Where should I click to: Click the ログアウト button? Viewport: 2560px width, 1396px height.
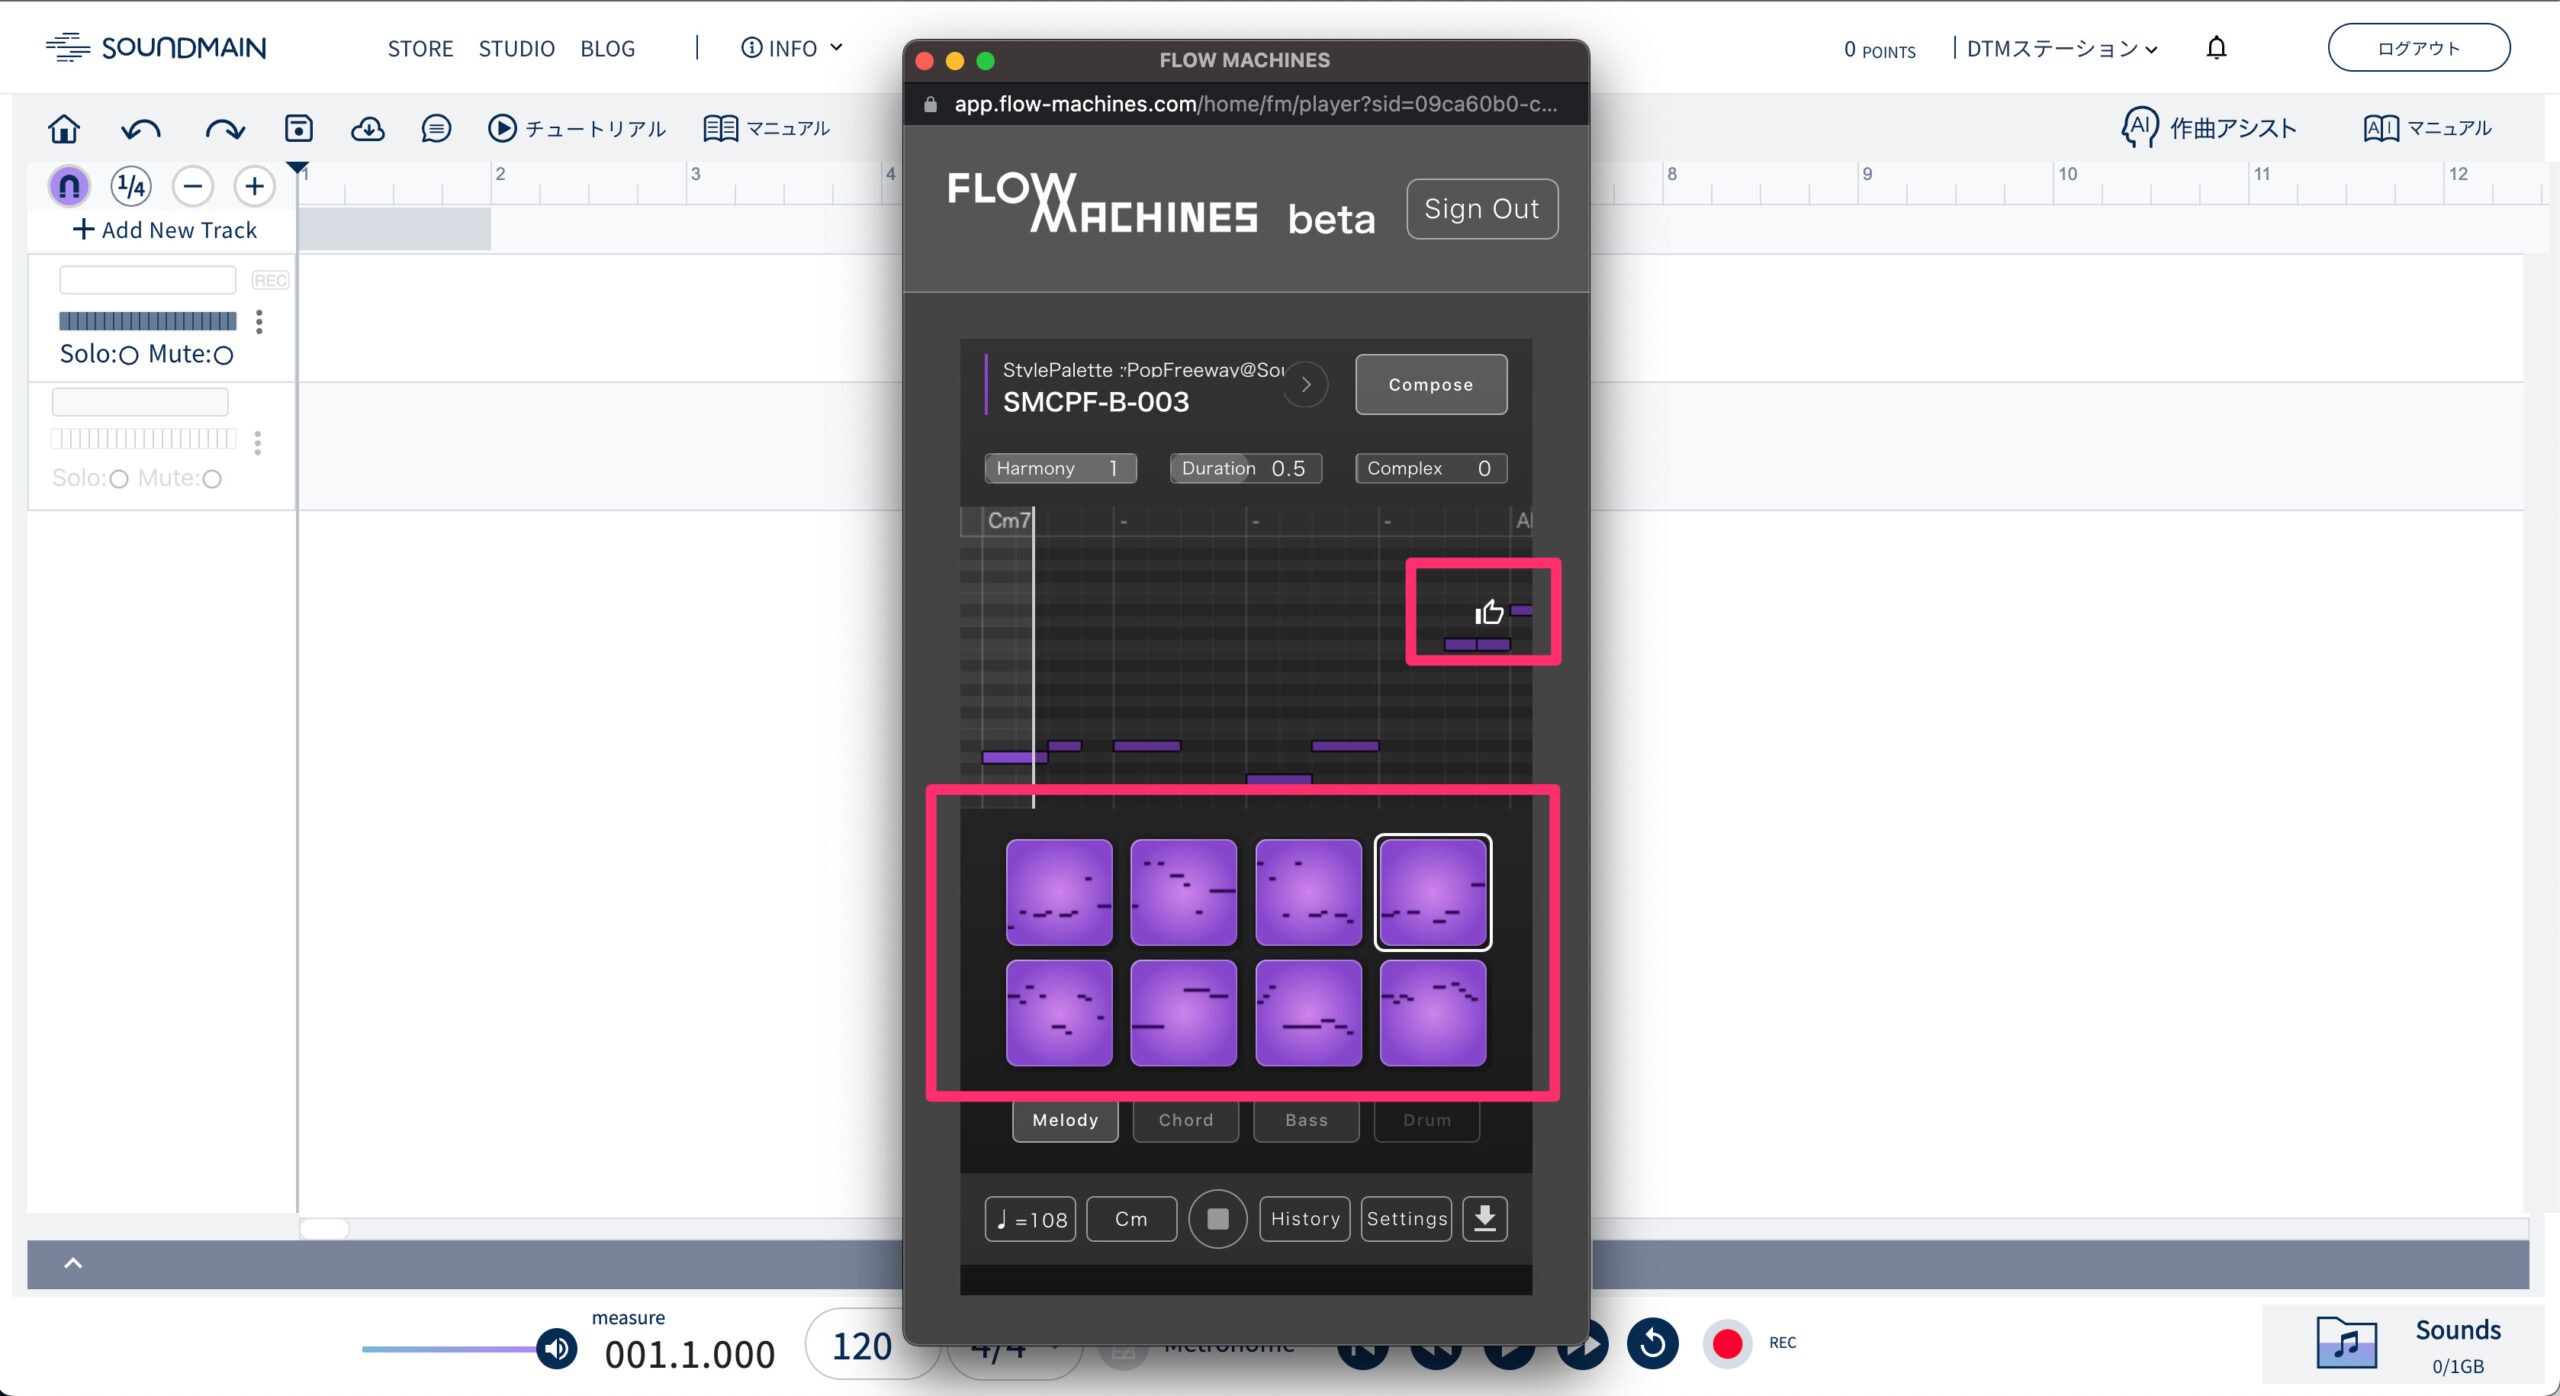tap(2419, 48)
